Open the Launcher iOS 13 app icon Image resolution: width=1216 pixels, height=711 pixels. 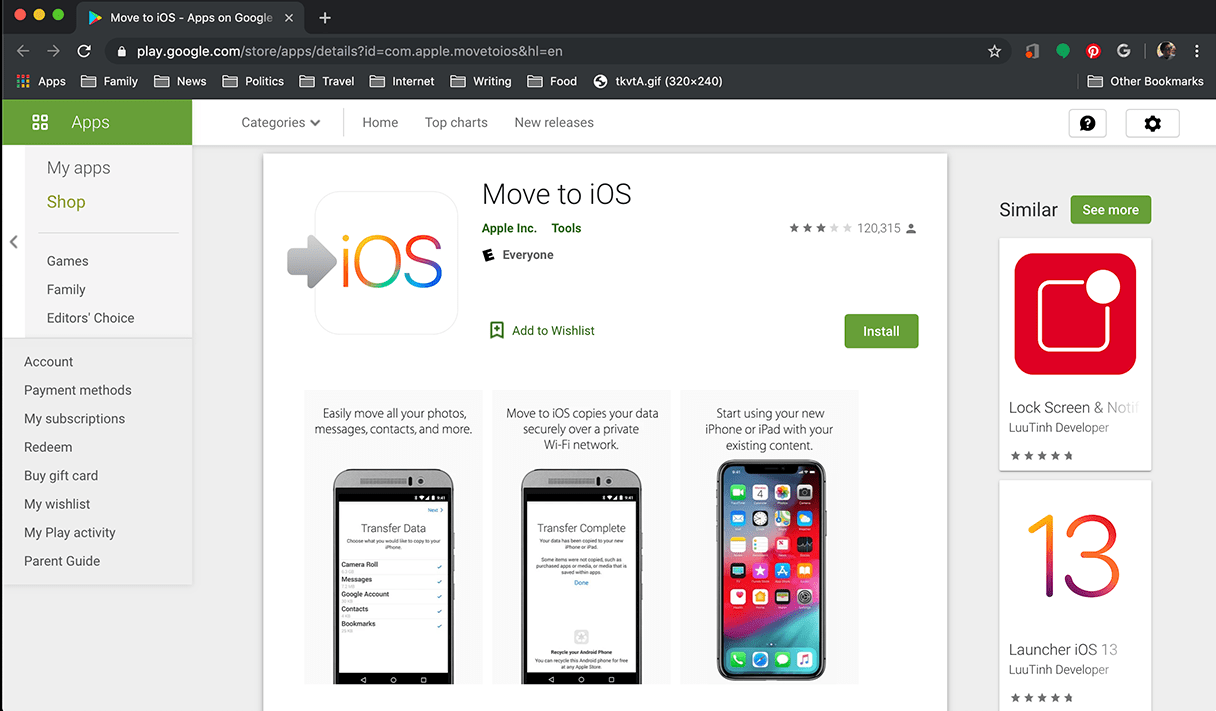tap(1075, 554)
